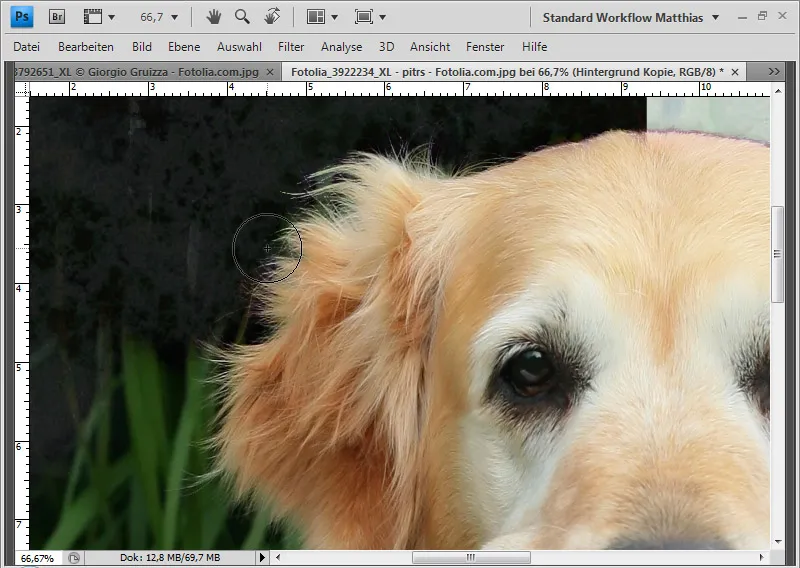Open the Analyse menu
Viewport: 800px width, 568px height.
pyautogui.click(x=341, y=47)
